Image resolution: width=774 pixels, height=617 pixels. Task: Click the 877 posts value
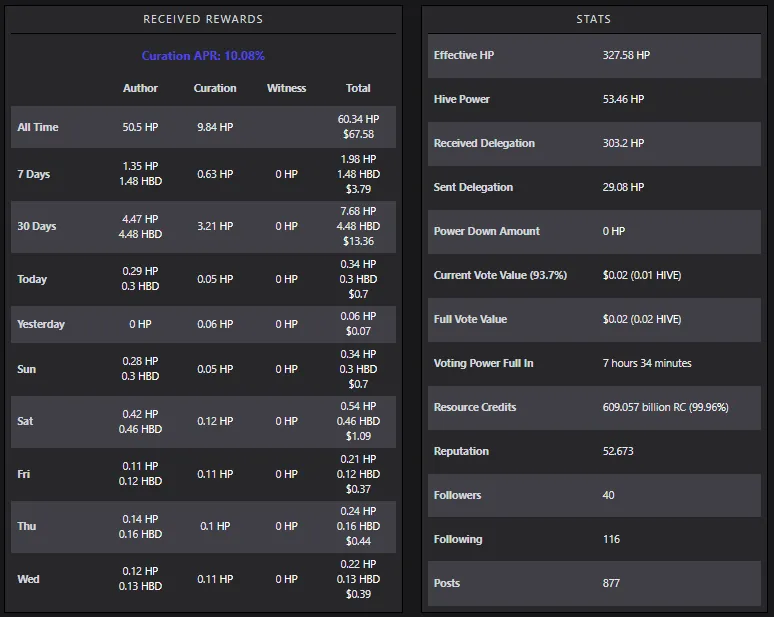[x=611, y=583]
